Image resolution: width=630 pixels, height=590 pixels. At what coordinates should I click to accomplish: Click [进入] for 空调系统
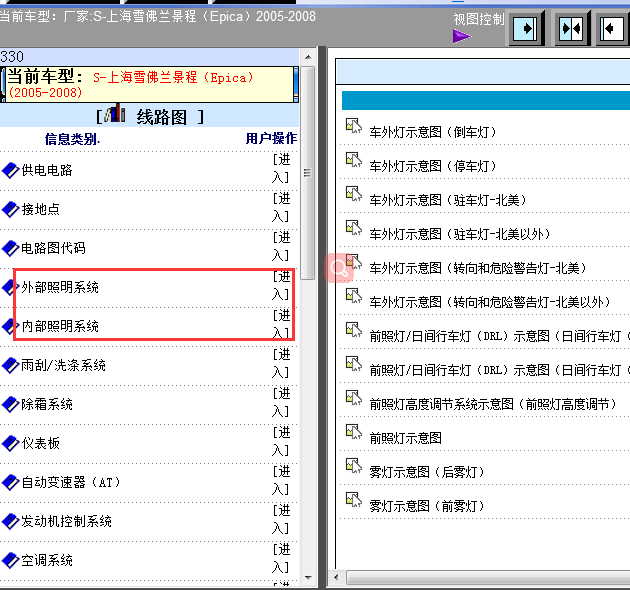[281, 558]
